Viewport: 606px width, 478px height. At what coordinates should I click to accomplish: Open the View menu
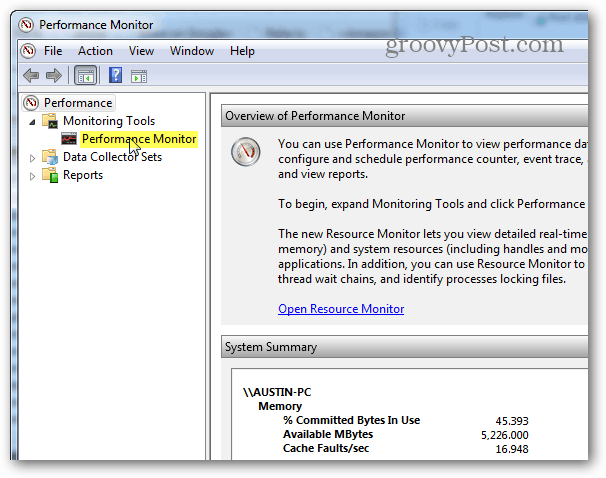coord(141,51)
